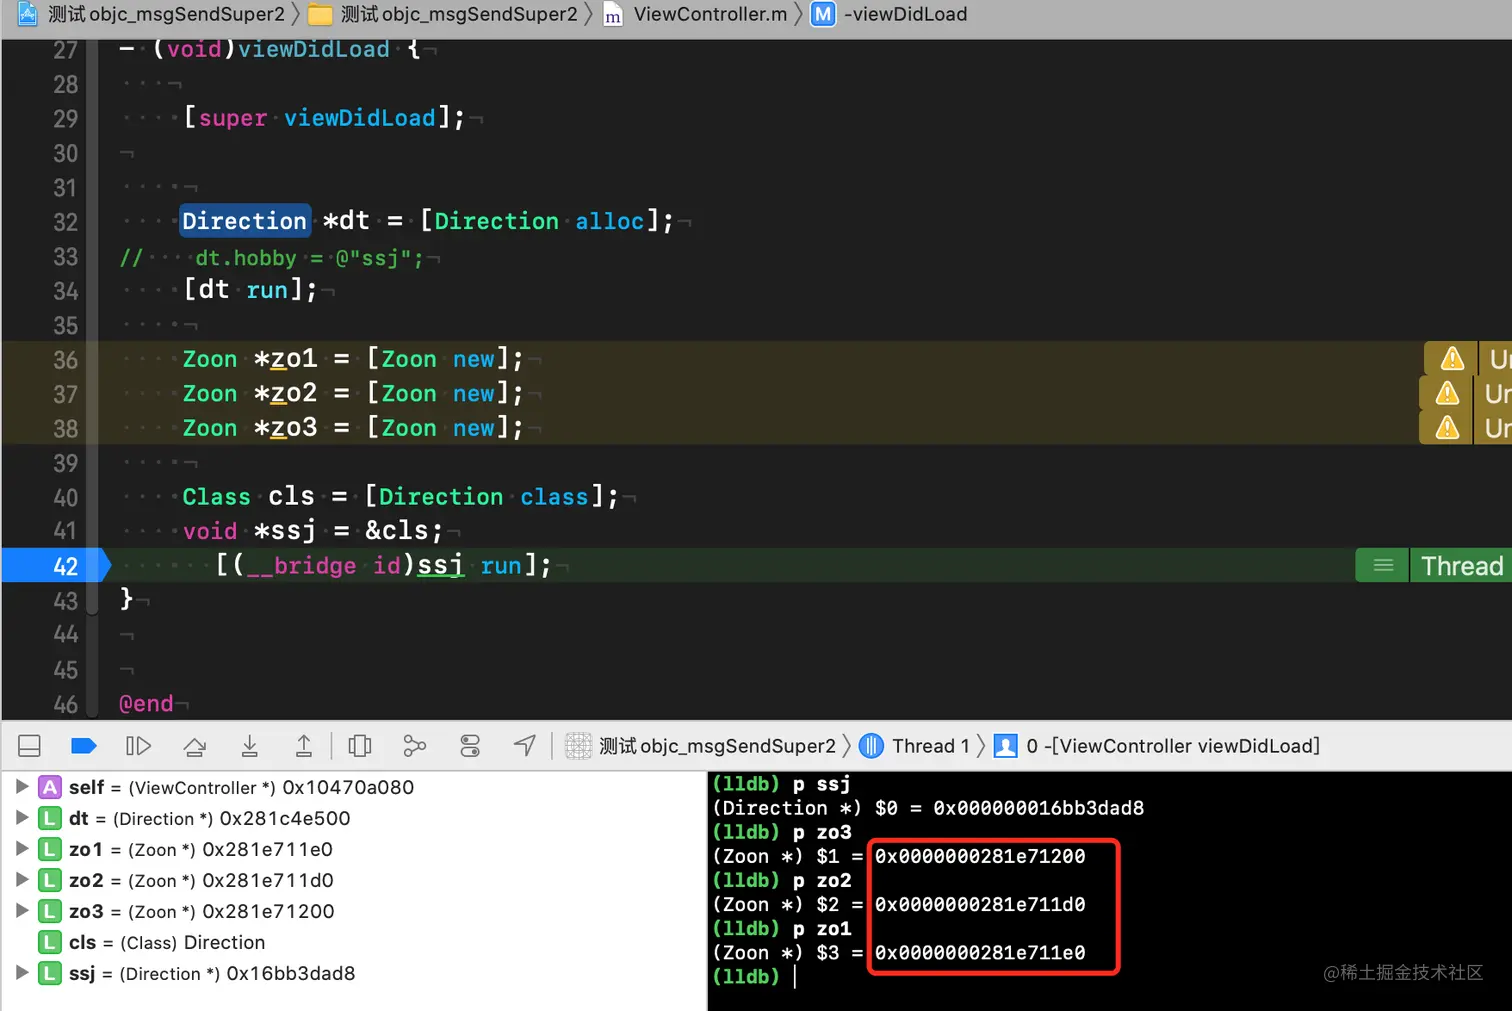
Task: Open the ViewController.m file icon in the jump bar
Action: [x=613, y=15]
